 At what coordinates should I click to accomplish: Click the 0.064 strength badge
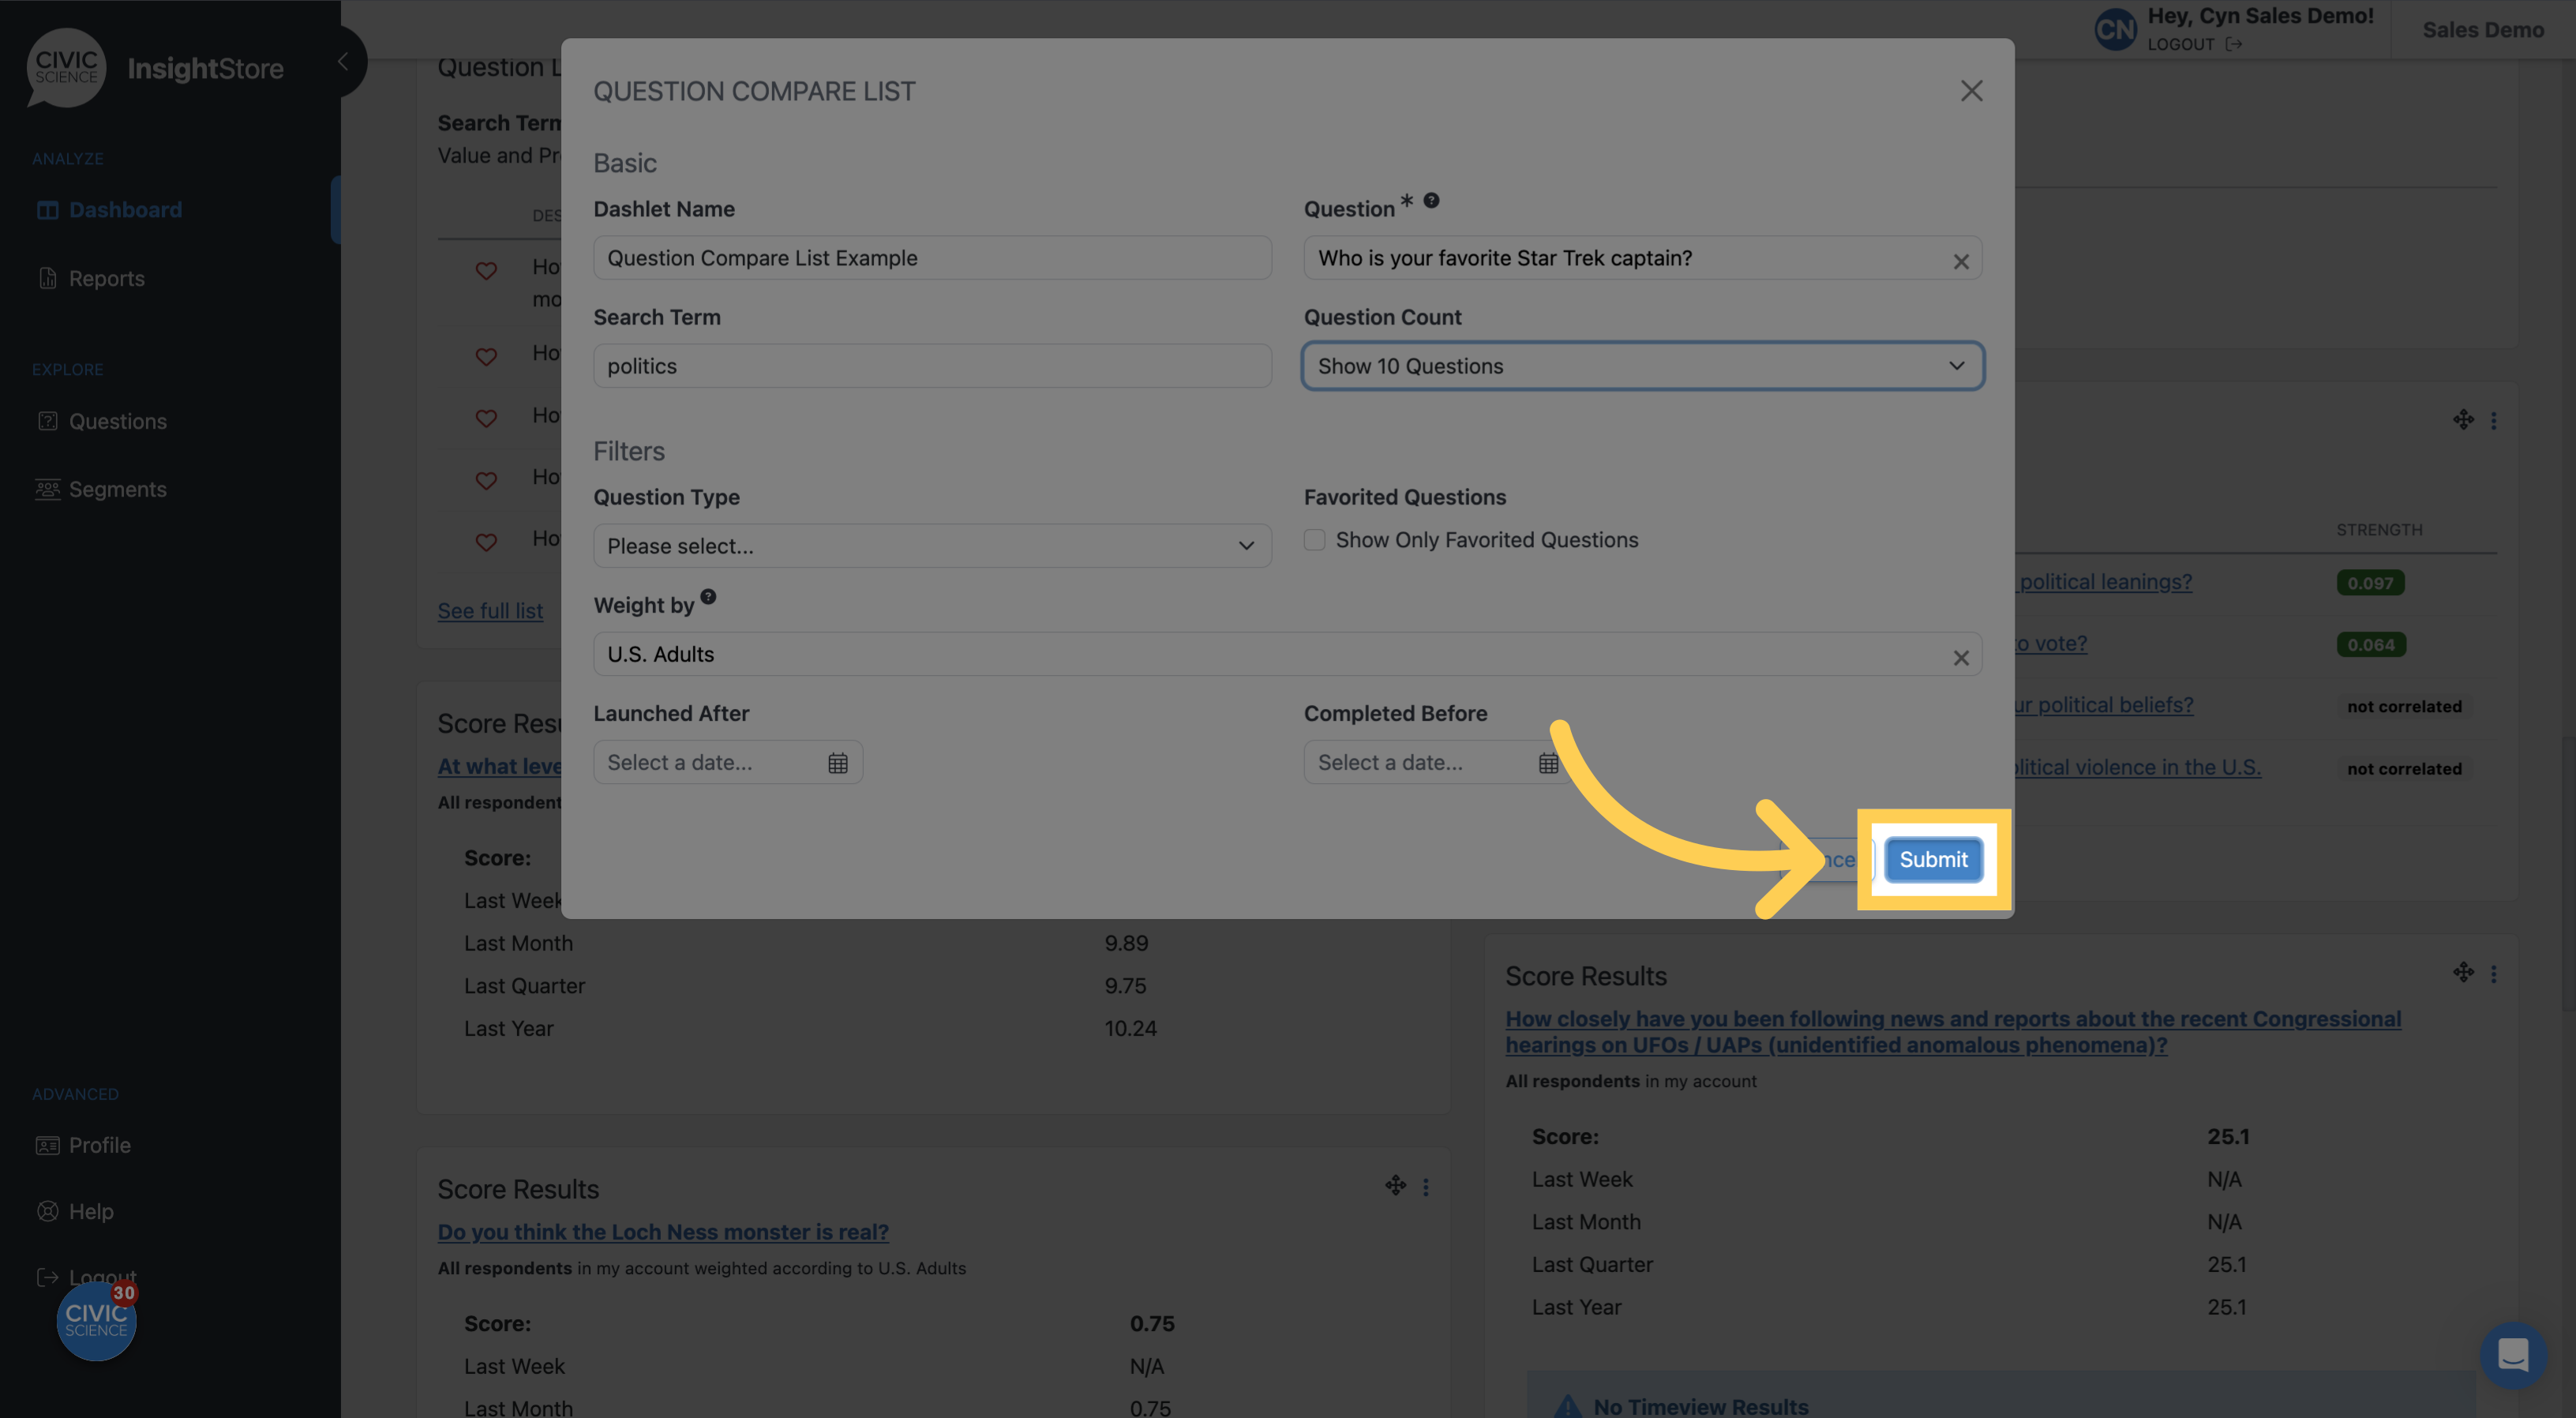pos(2371,645)
